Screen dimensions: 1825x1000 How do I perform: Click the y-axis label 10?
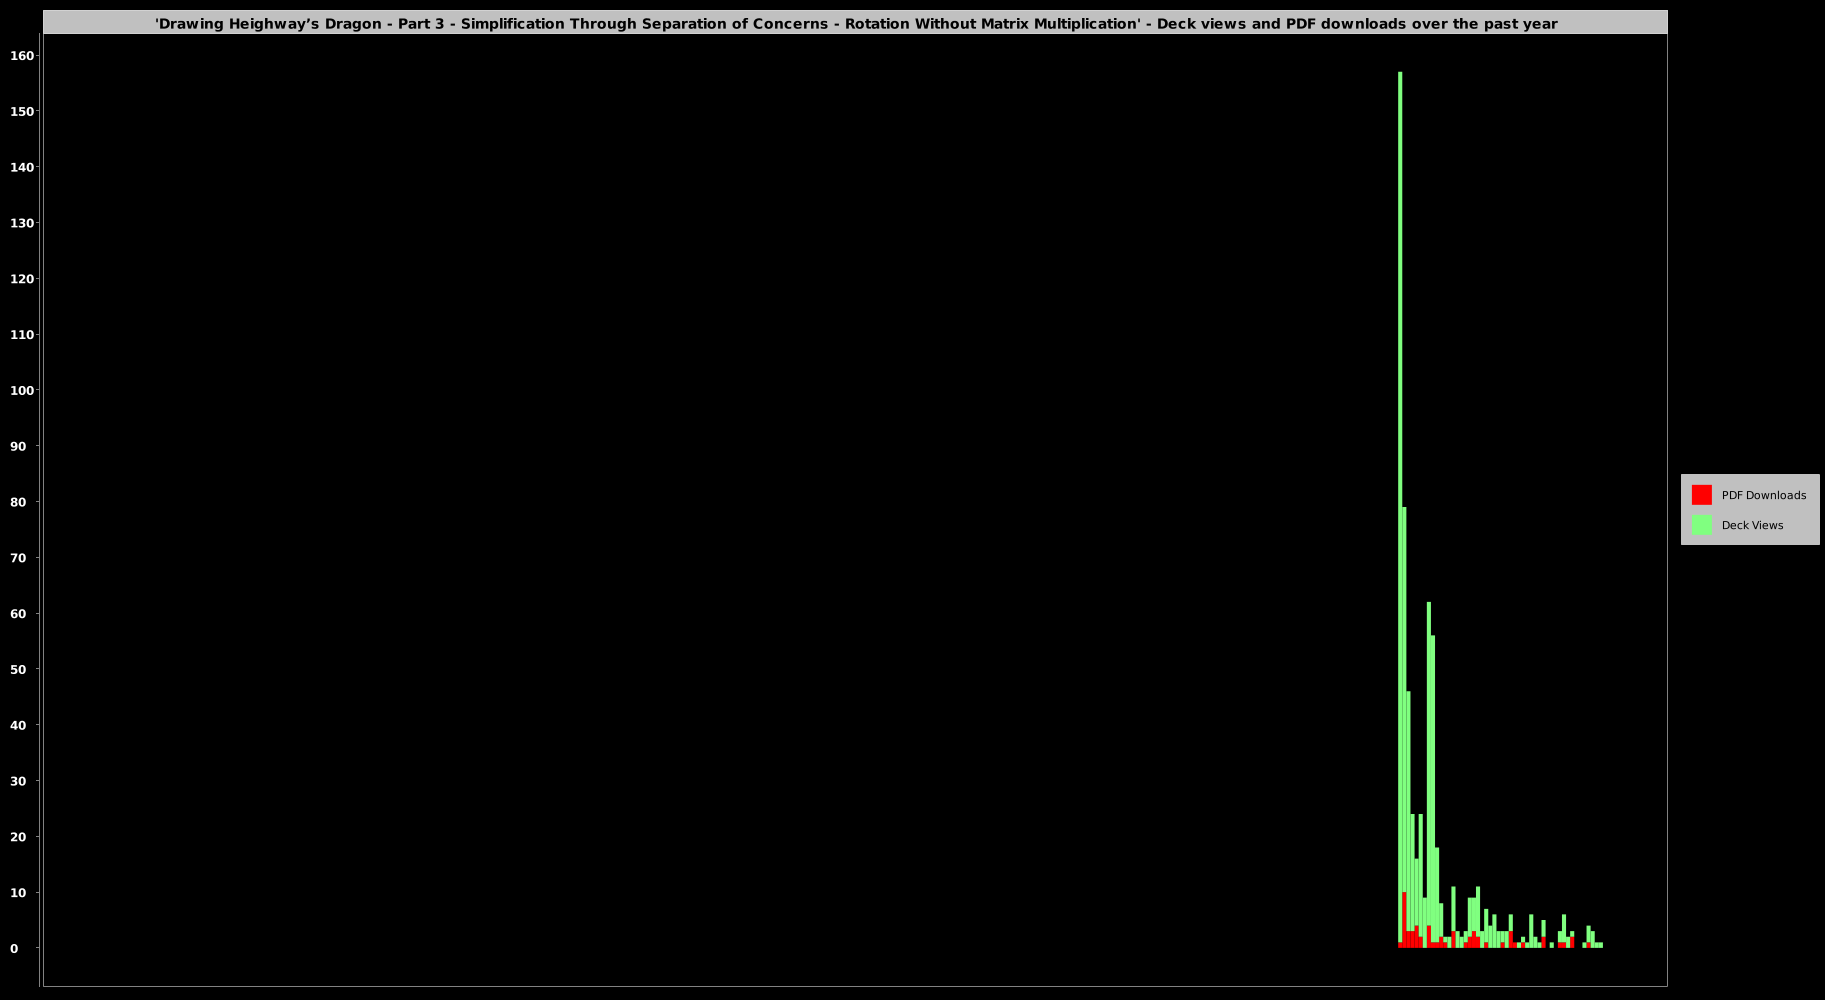coord(18,892)
